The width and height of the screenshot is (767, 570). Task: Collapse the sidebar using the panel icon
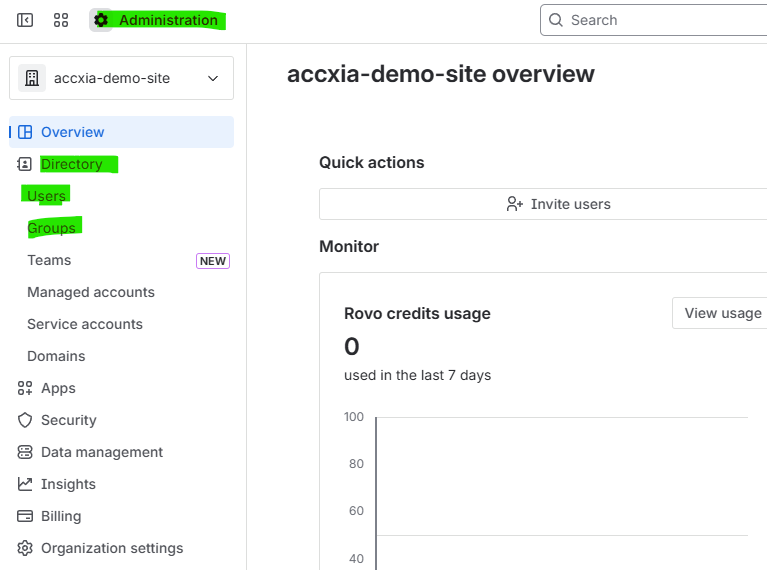[x=25, y=20]
